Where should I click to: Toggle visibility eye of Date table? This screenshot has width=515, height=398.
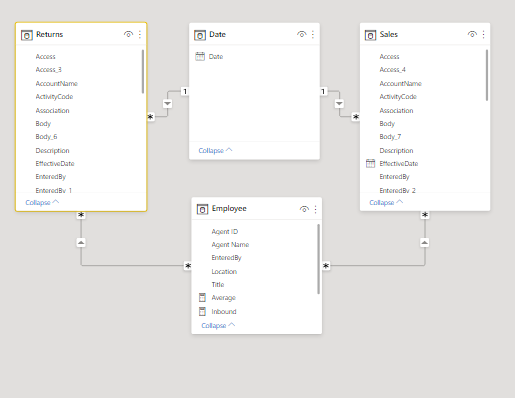pos(301,34)
